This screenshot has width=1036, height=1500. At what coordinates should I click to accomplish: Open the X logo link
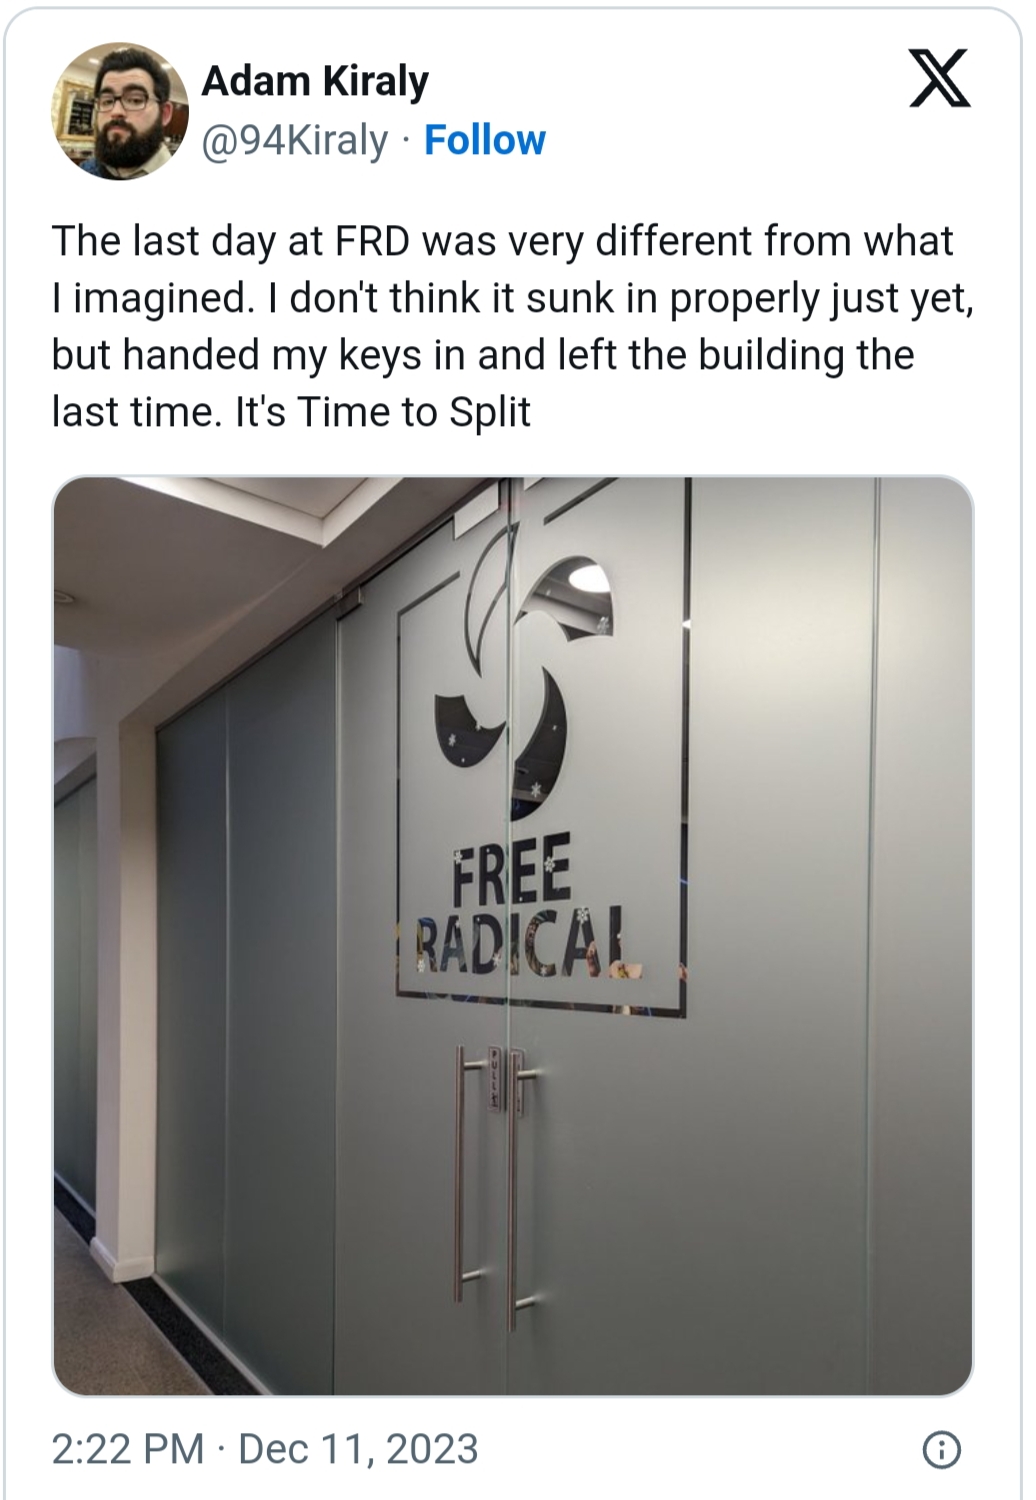(939, 80)
